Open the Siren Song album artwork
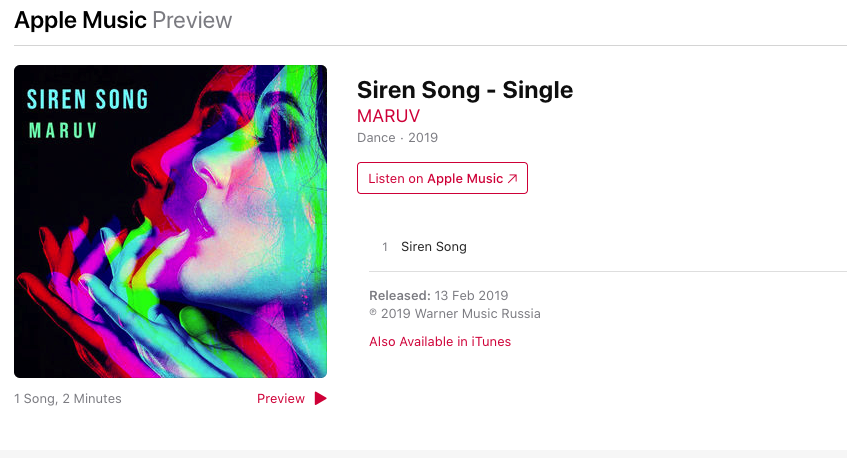This screenshot has width=847, height=458. click(x=170, y=221)
